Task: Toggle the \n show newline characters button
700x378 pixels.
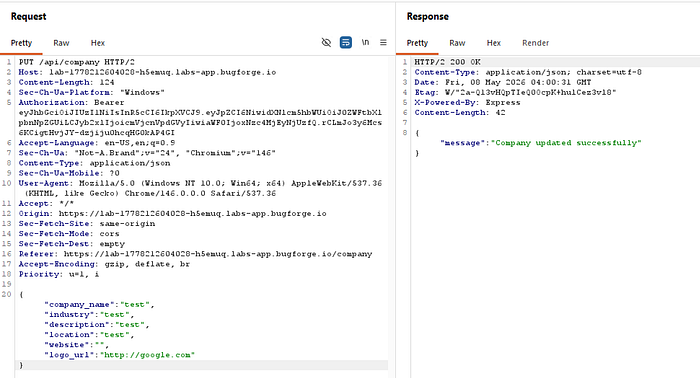Action: pyautogui.click(x=365, y=42)
